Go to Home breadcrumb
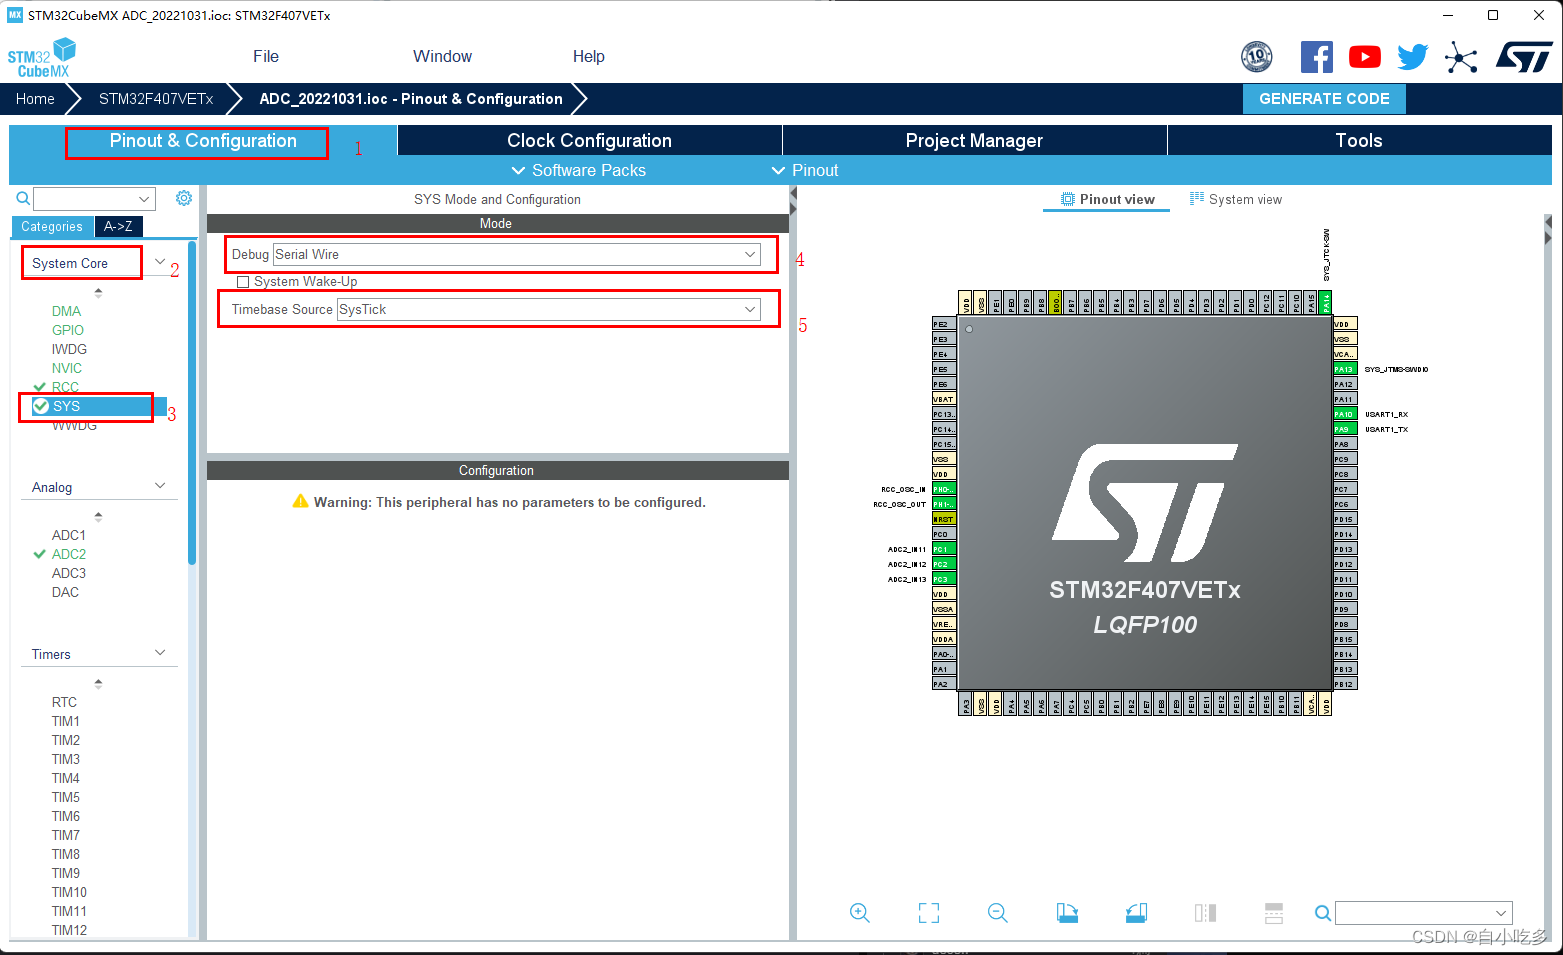This screenshot has height=955, width=1563. pyautogui.click(x=35, y=99)
